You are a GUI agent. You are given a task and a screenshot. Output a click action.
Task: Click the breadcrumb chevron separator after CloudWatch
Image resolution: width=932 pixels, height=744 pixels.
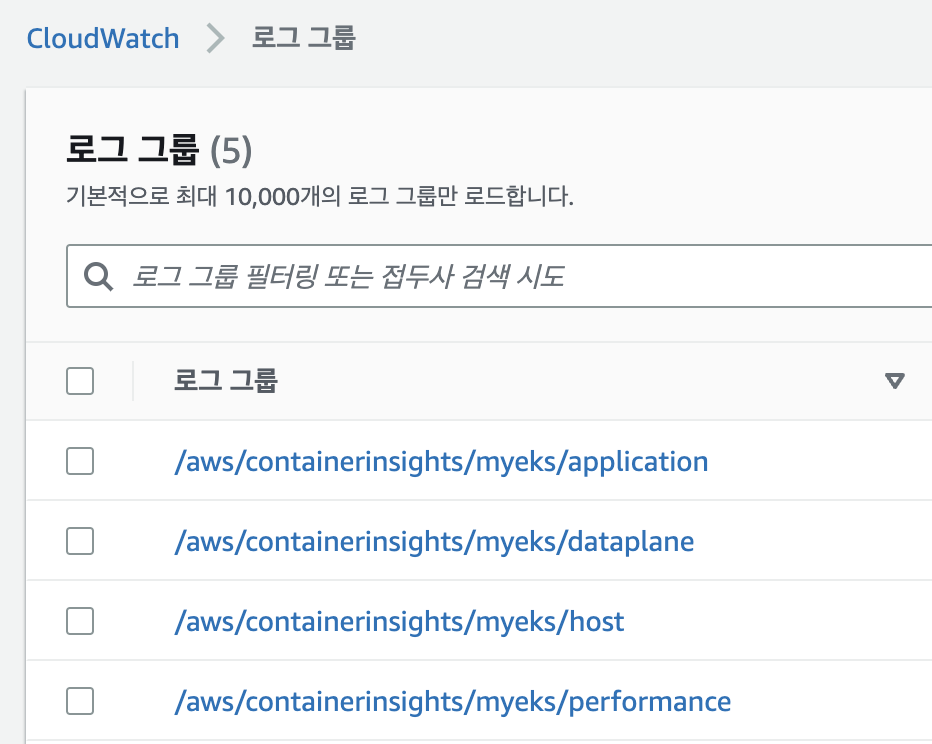[215, 39]
